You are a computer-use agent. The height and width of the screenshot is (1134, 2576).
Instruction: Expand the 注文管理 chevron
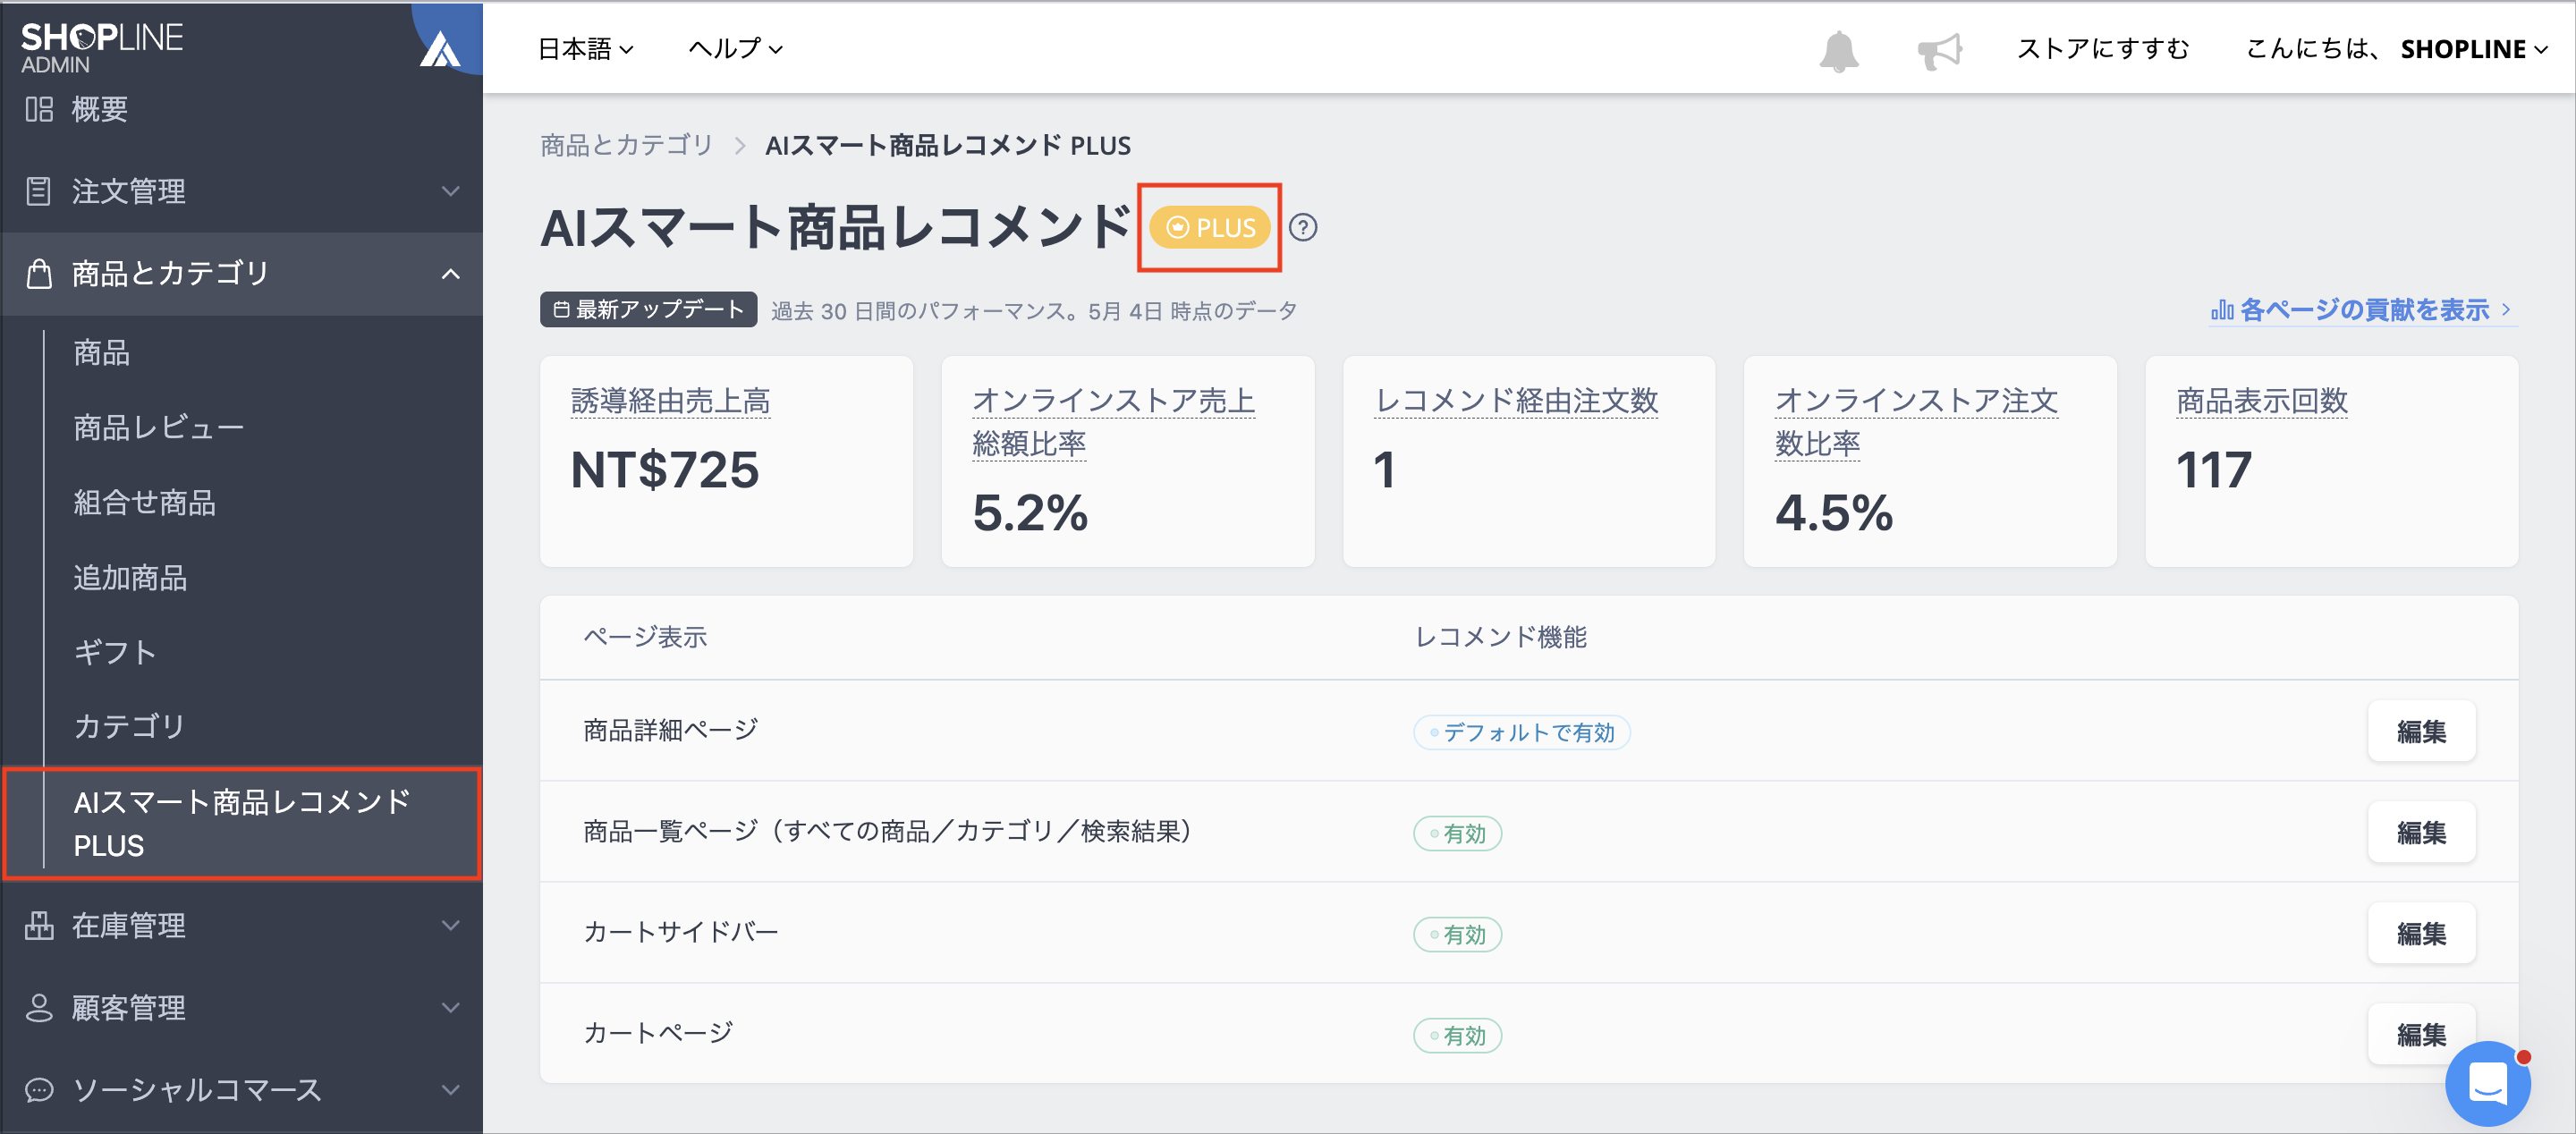coord(451,191)
